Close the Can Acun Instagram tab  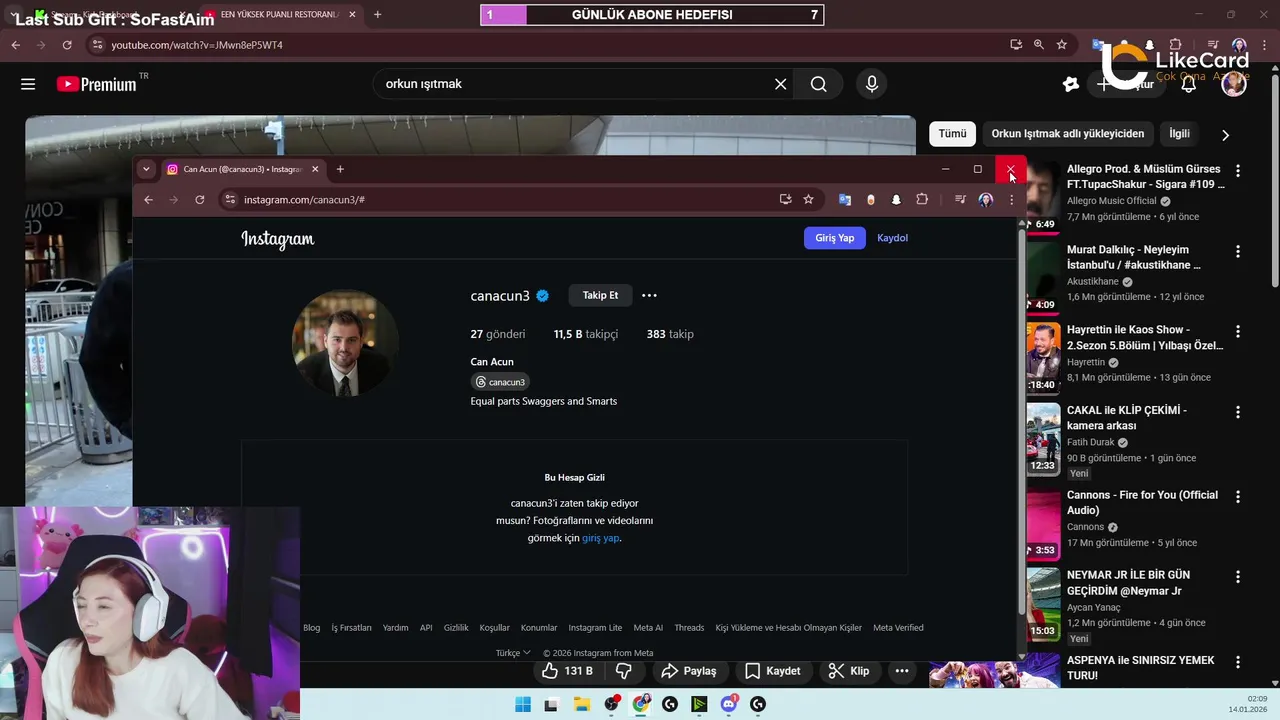tap(315, 169)
